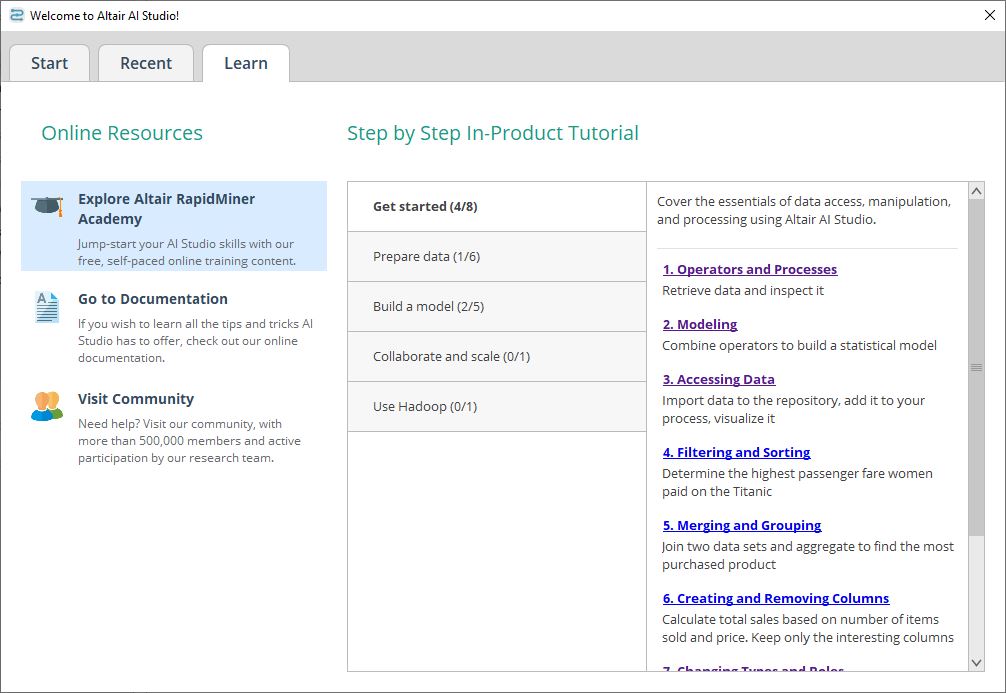Open the Merging and Grouping tutorial
The image size is (1006, 693).
coord(742,525)
